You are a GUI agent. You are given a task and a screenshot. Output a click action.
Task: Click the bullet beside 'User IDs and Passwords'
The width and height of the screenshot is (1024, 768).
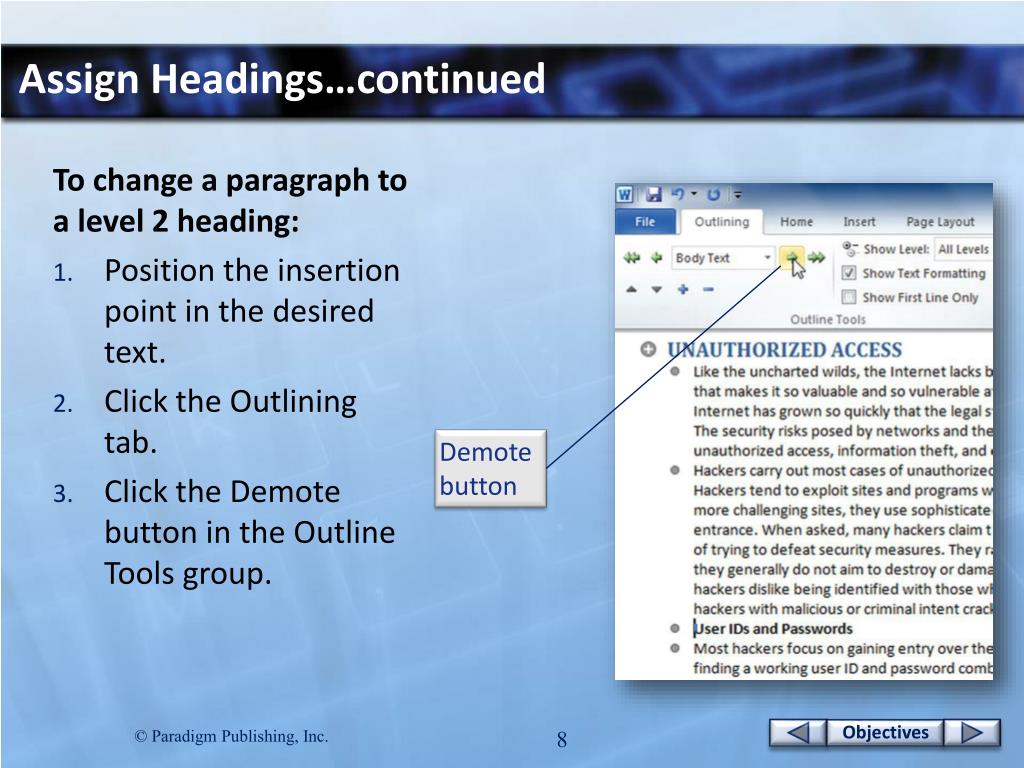tap(675, 628)
